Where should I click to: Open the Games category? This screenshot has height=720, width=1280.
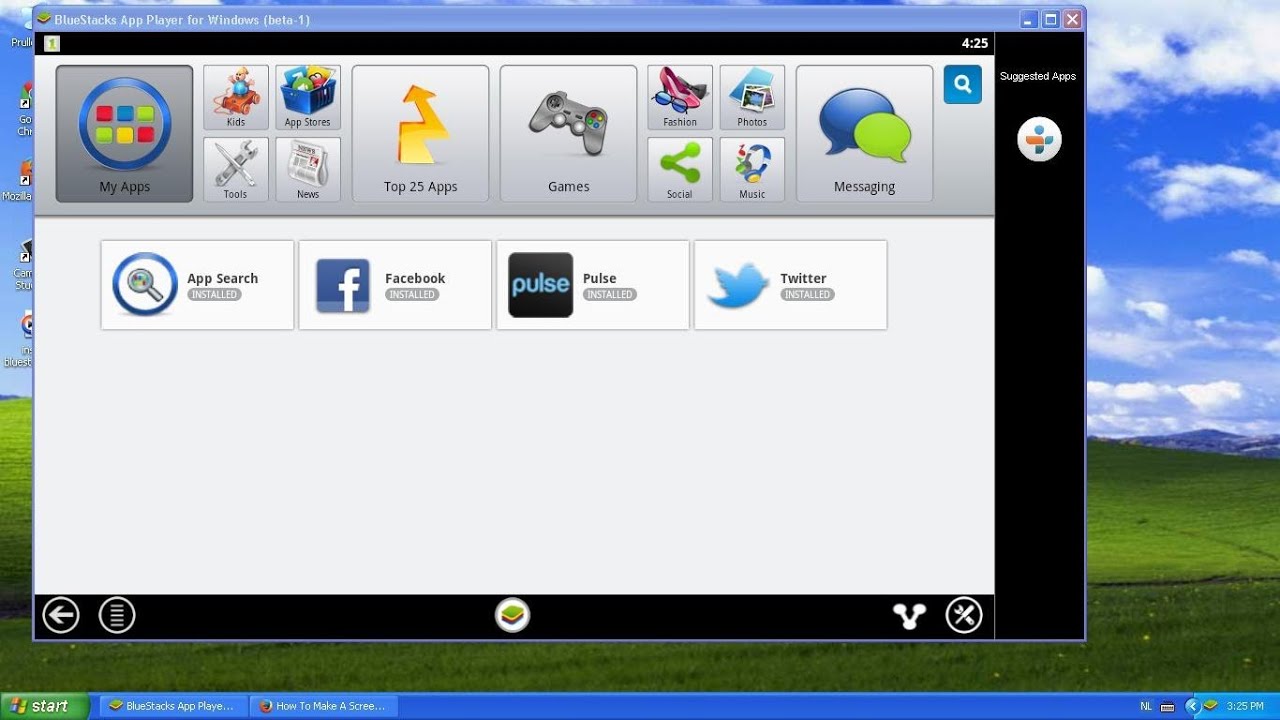coord(568,134)
